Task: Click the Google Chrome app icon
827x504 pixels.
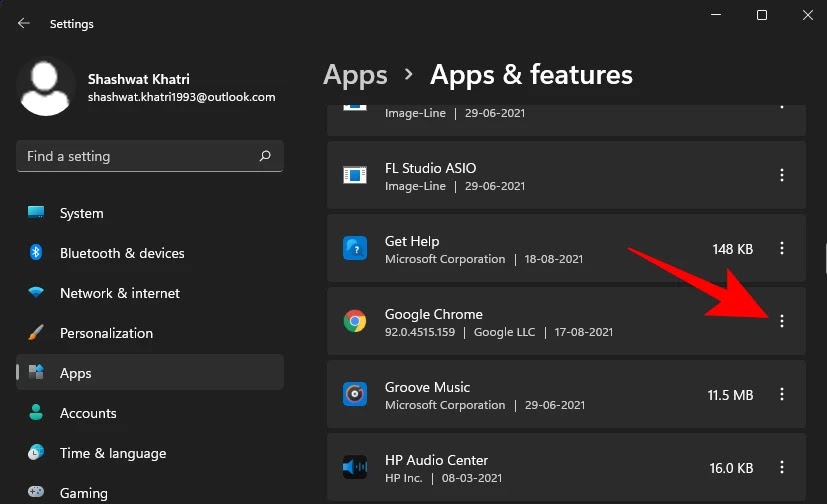Action: [x=355, y=321]
